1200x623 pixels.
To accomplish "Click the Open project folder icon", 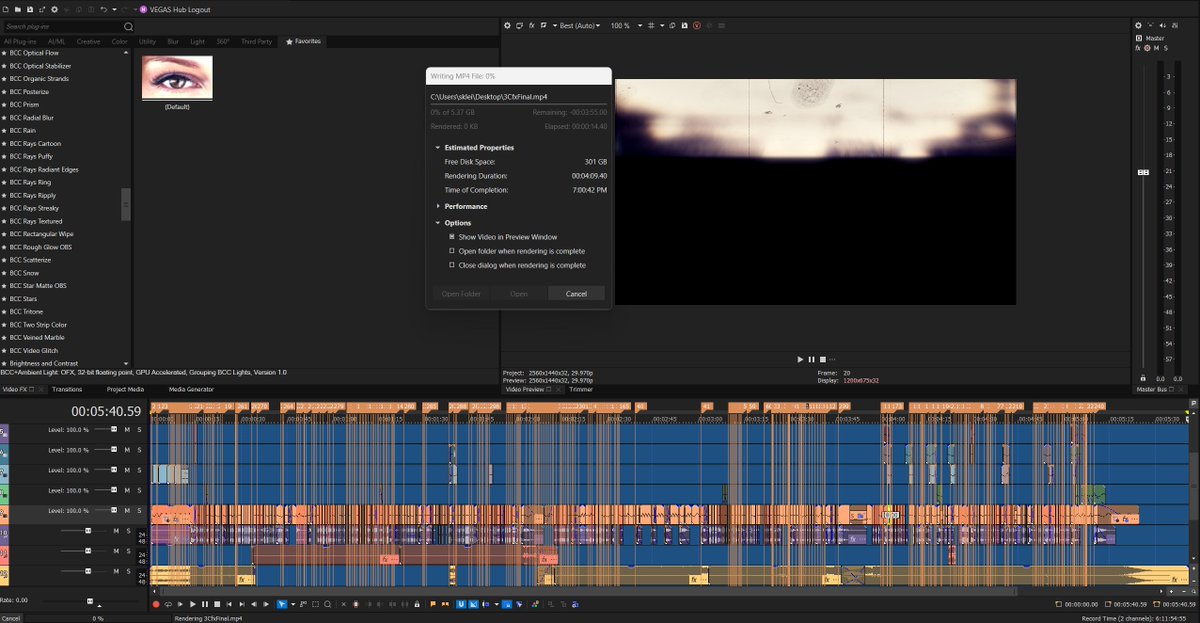I will 18,10.
